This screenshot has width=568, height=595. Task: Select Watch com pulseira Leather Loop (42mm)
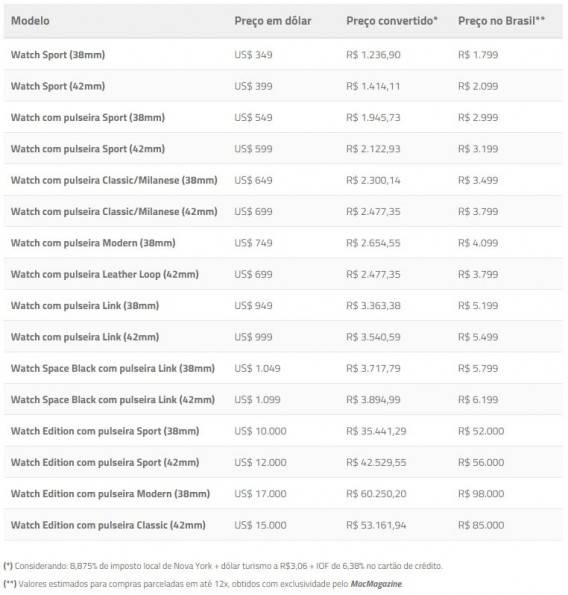click(105, 274)
